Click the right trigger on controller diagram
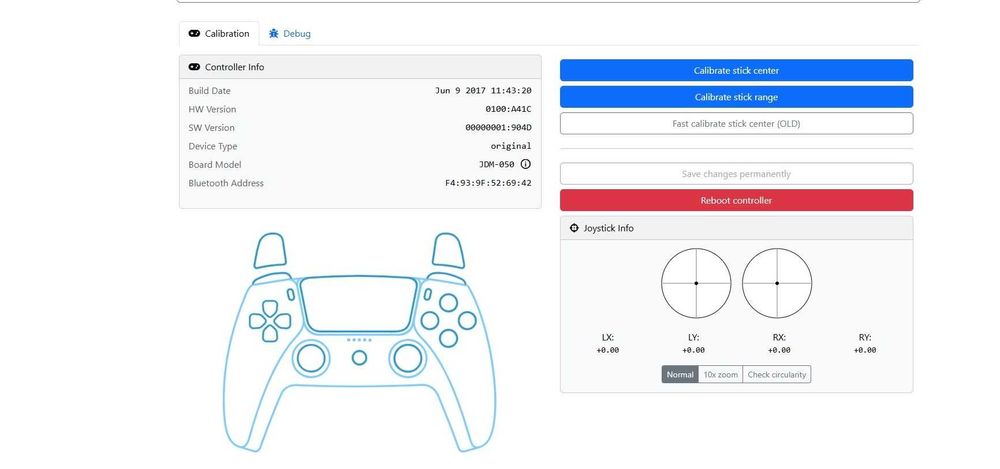Screen dimensions: 1000x469 [x=448, y=250]
